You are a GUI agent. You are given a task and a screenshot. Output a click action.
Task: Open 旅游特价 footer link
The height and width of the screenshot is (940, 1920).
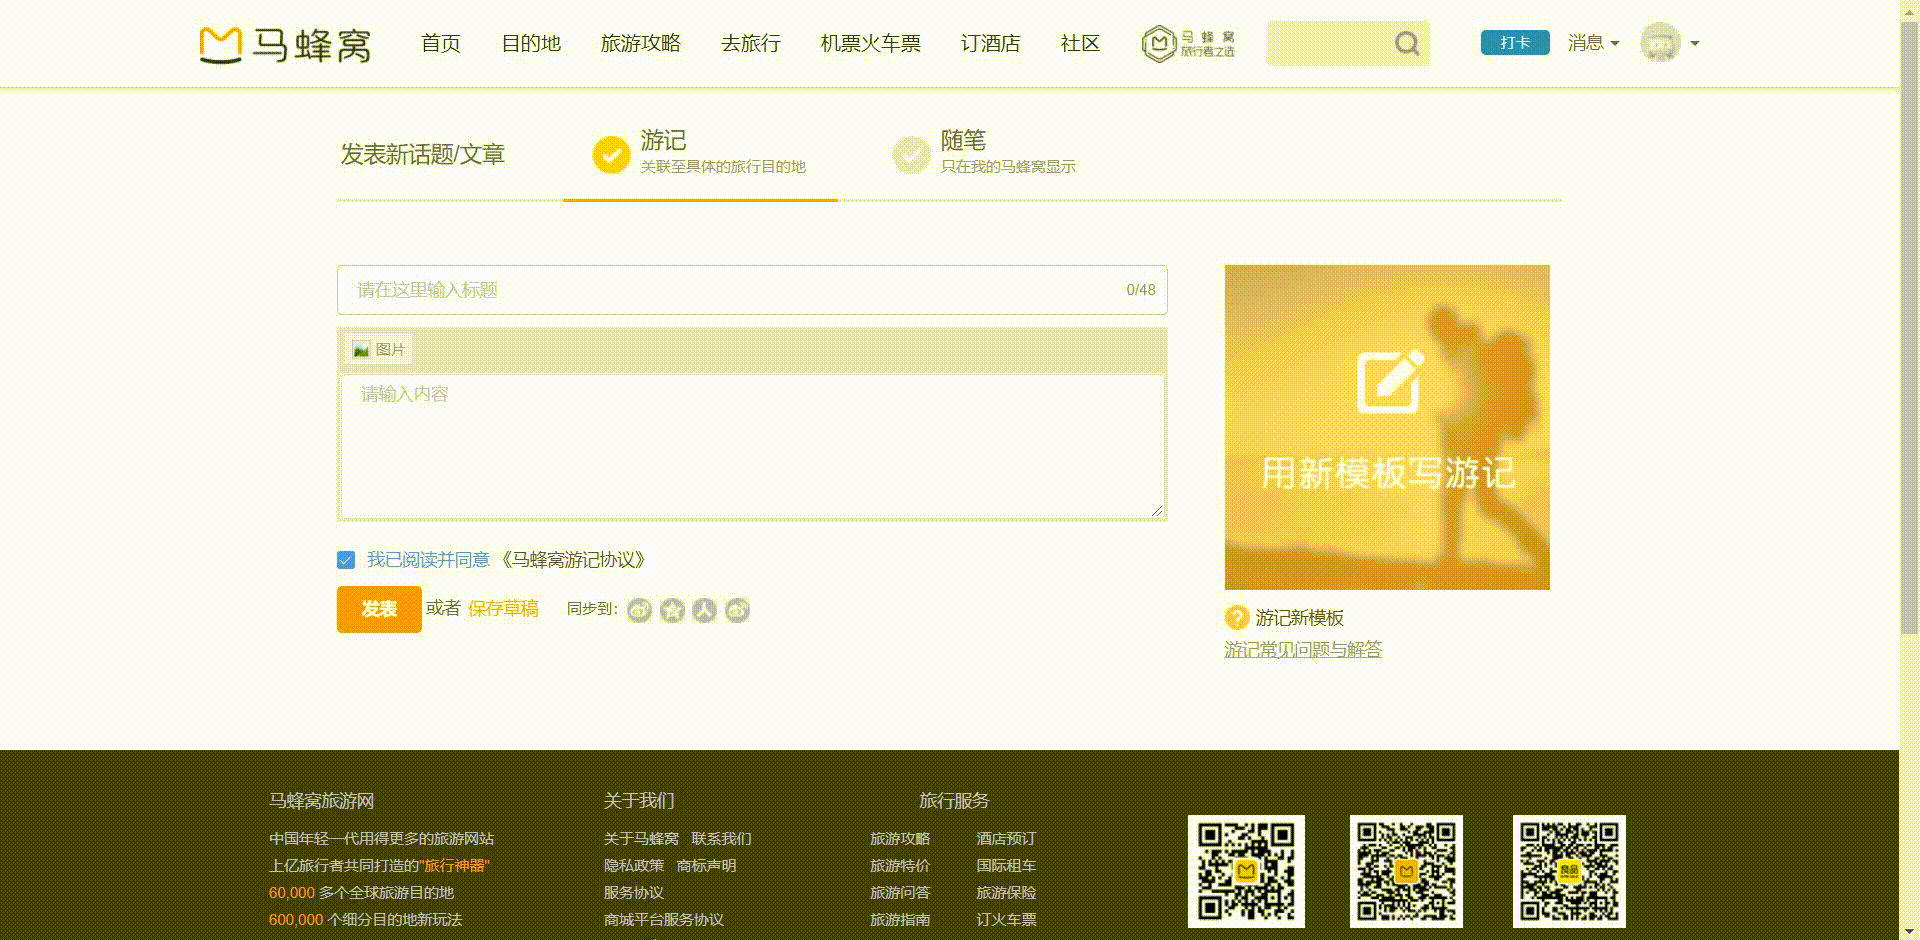coord(900,866)
